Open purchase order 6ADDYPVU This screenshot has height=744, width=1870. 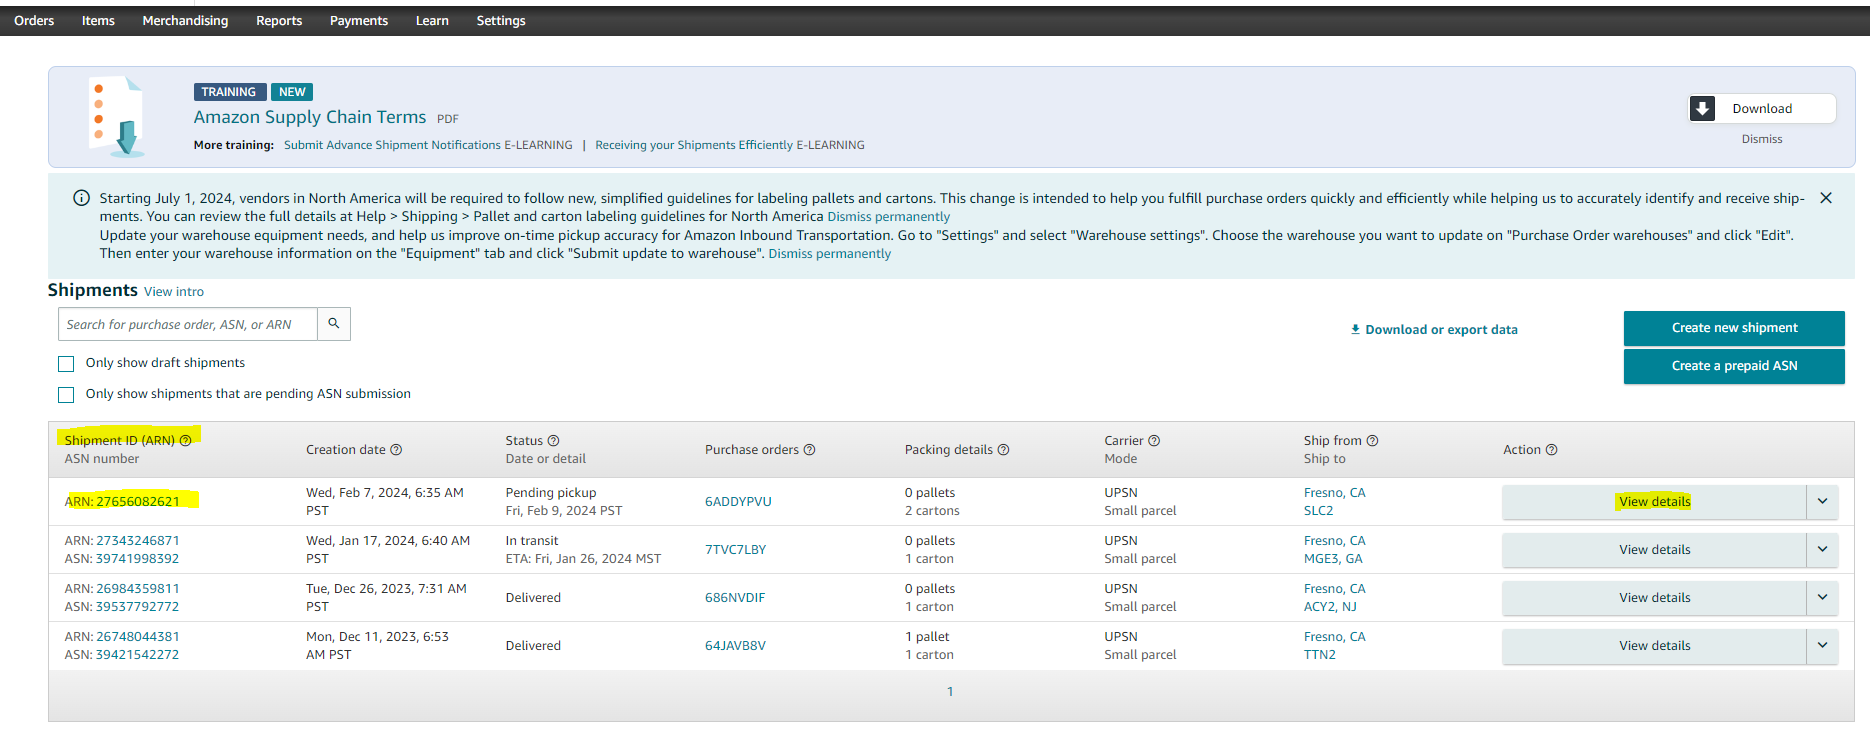tap(738, 502)
